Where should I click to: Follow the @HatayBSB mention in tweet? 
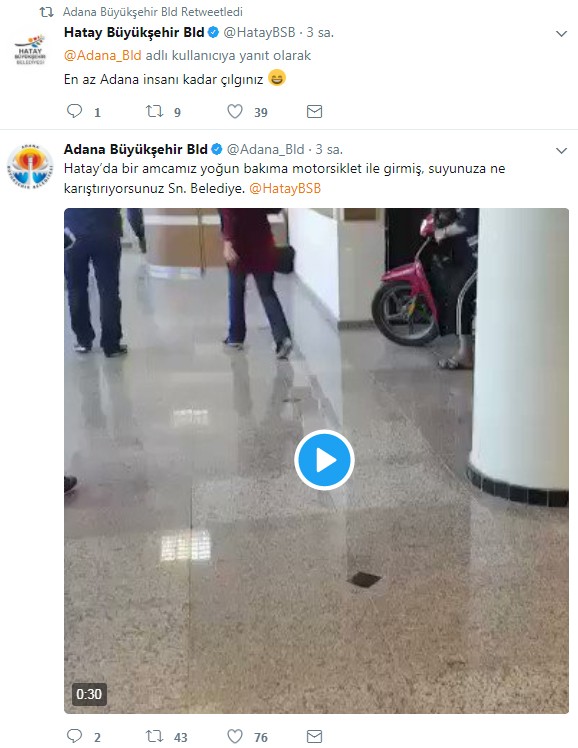(285, 188)
